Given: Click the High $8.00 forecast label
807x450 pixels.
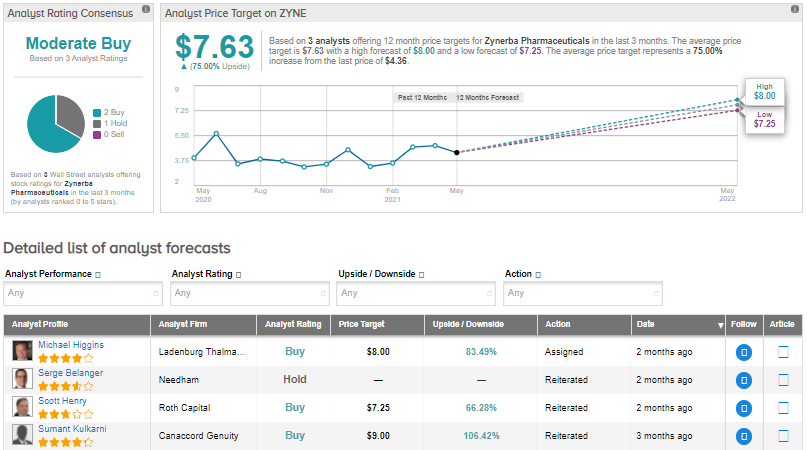Looking at the screenshot, I should click(764, 92).
